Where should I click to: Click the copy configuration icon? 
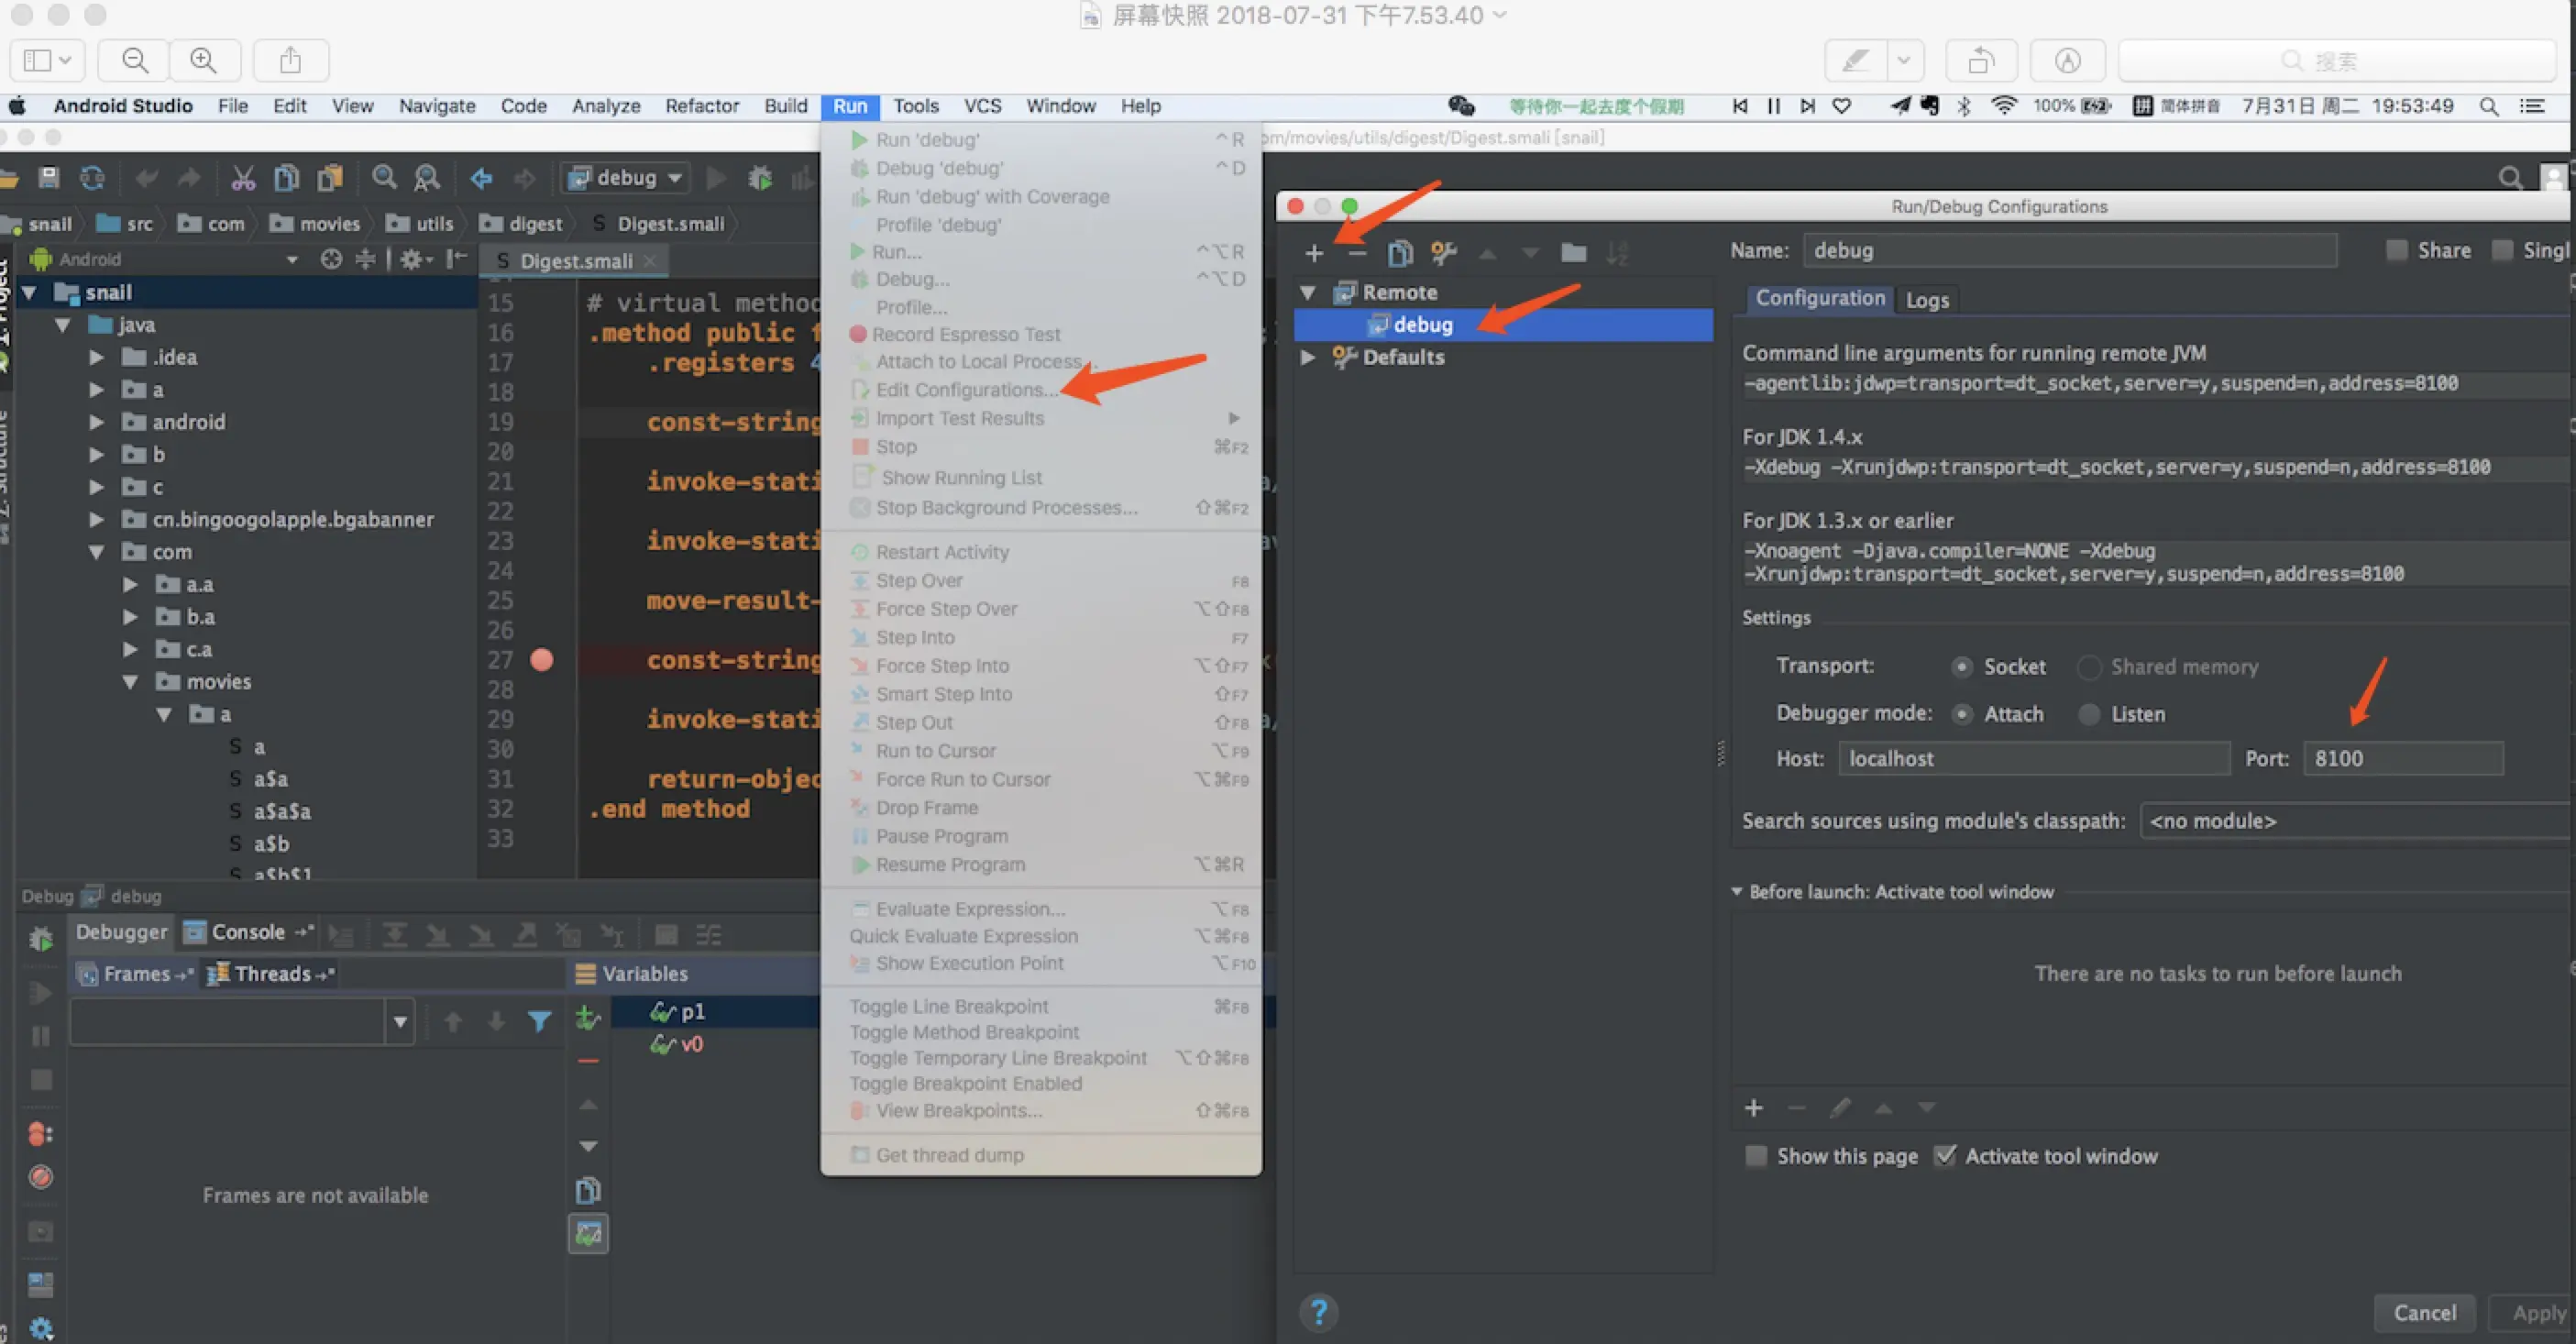pyautogui.click(x=1400, y=253)
